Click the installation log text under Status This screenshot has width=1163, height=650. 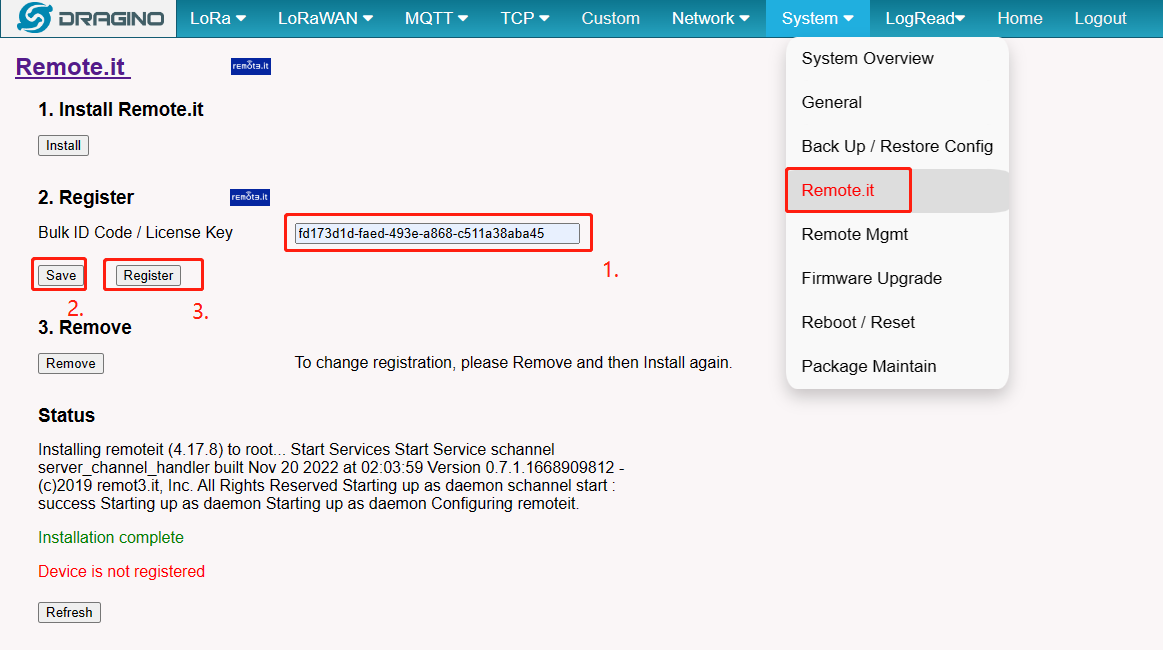coord(332,476)
